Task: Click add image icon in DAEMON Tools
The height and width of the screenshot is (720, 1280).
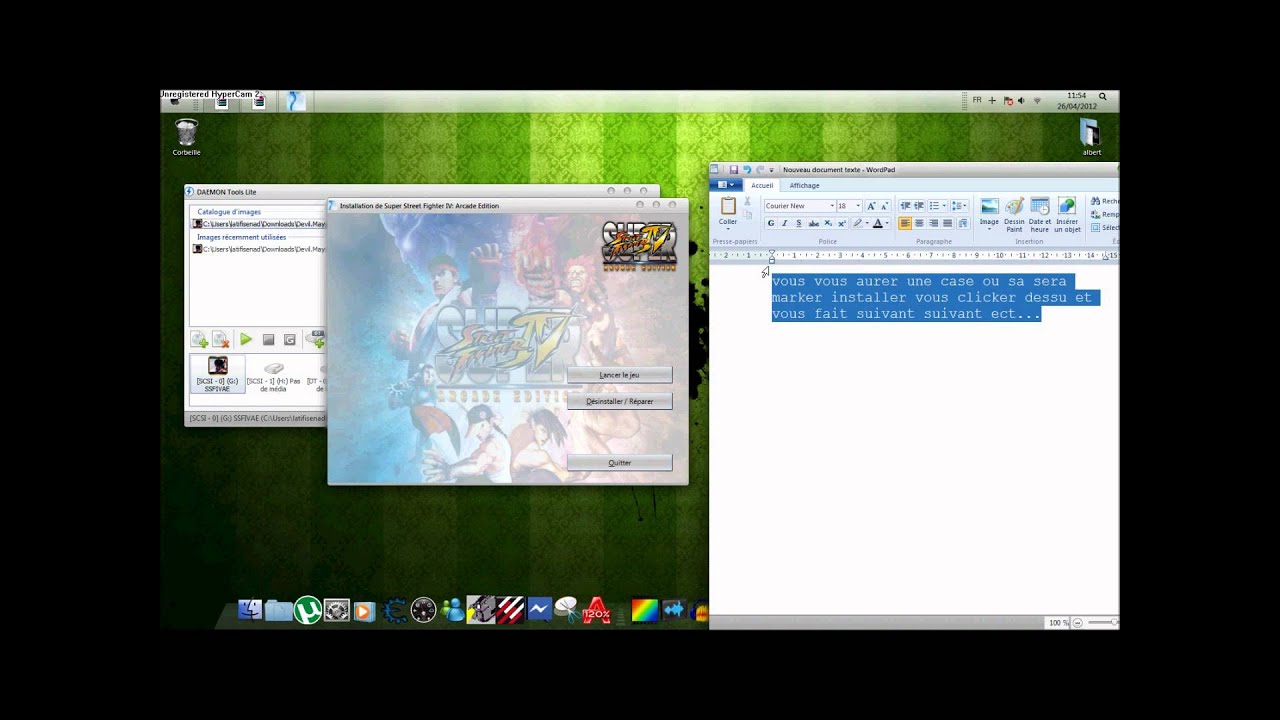Action: tap(199, 340)
